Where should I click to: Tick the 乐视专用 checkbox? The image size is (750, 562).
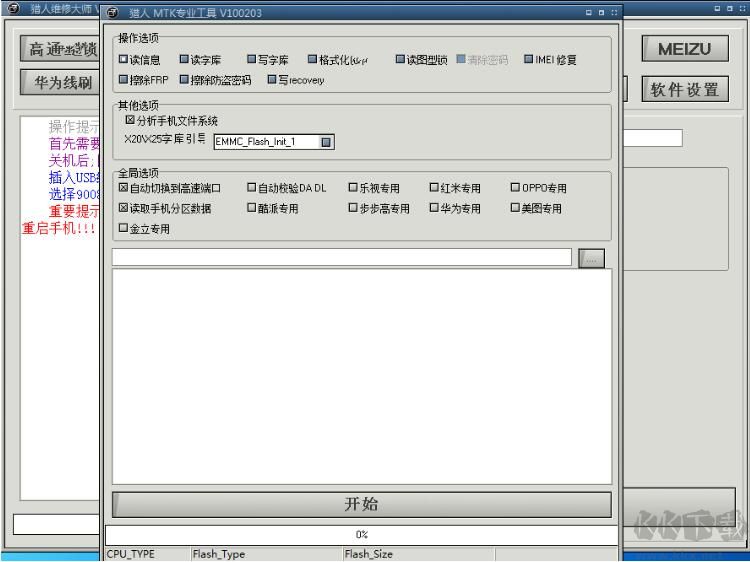click(x=353, y=187)
